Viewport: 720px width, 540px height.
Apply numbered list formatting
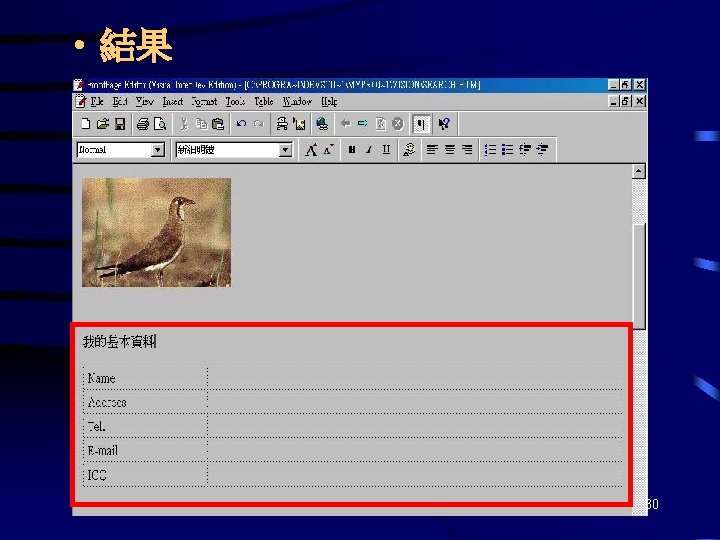(490, 150)
